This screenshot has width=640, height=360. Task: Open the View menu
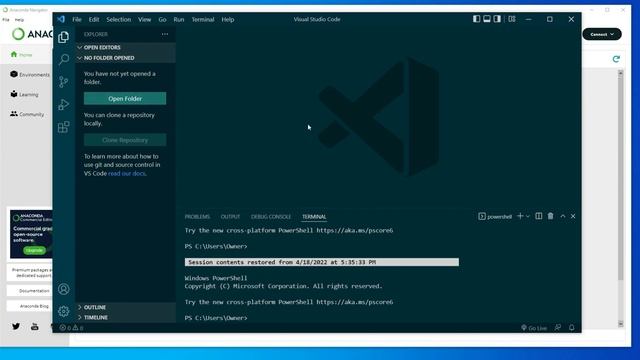coord(144,19)
